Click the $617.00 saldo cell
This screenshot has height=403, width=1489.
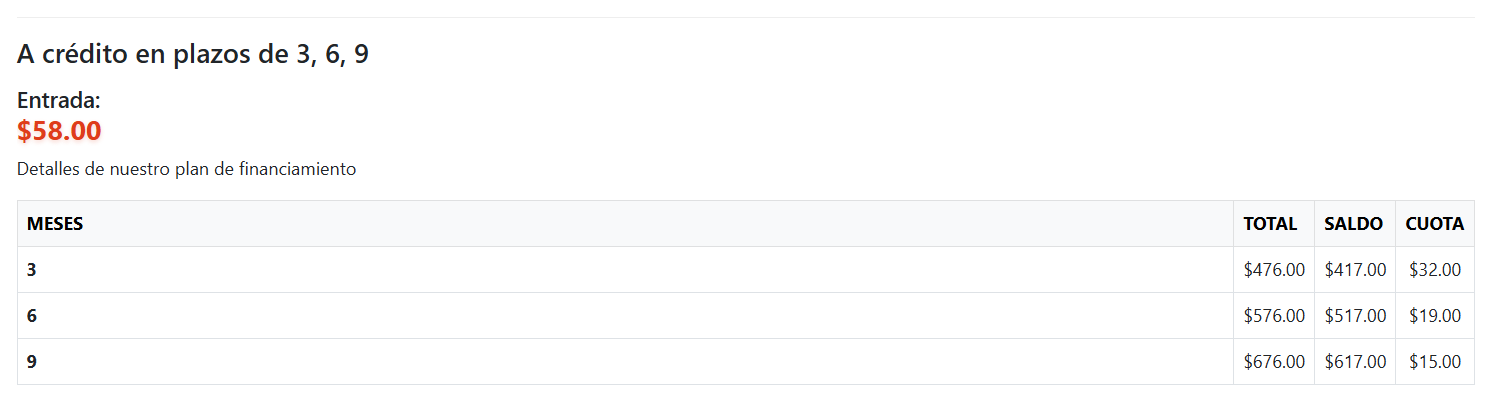(x=1355, y=362)
